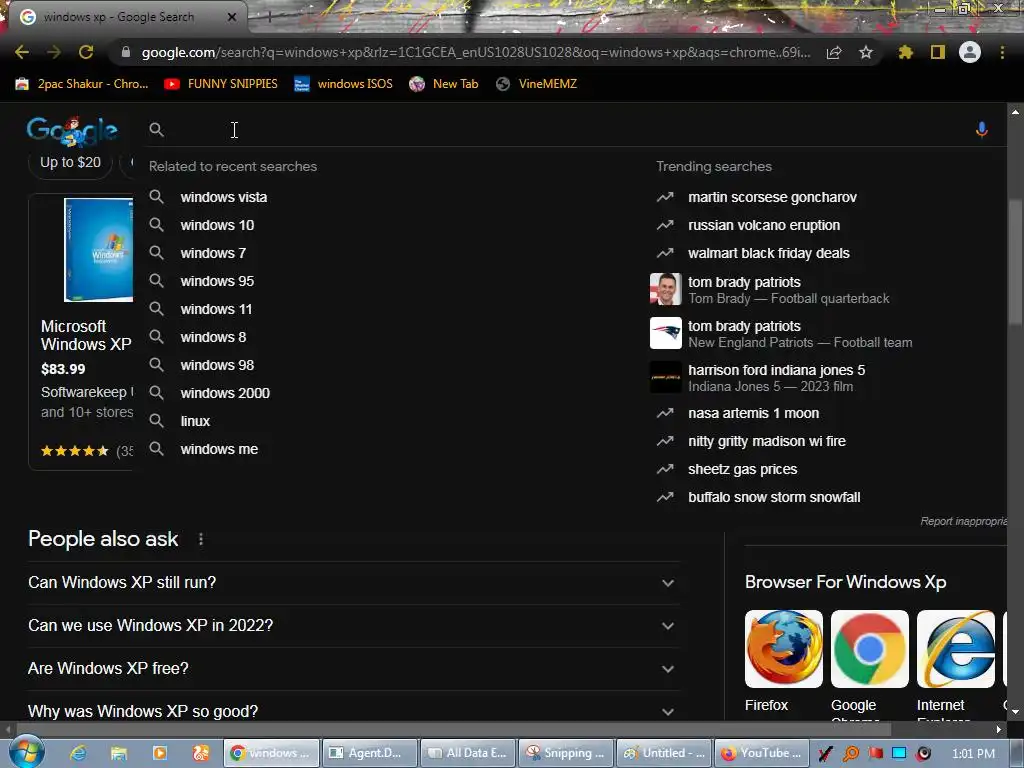Expand Why was Windows XP so good?
This screenshot has height=768, width=1024.
(352, 711)
